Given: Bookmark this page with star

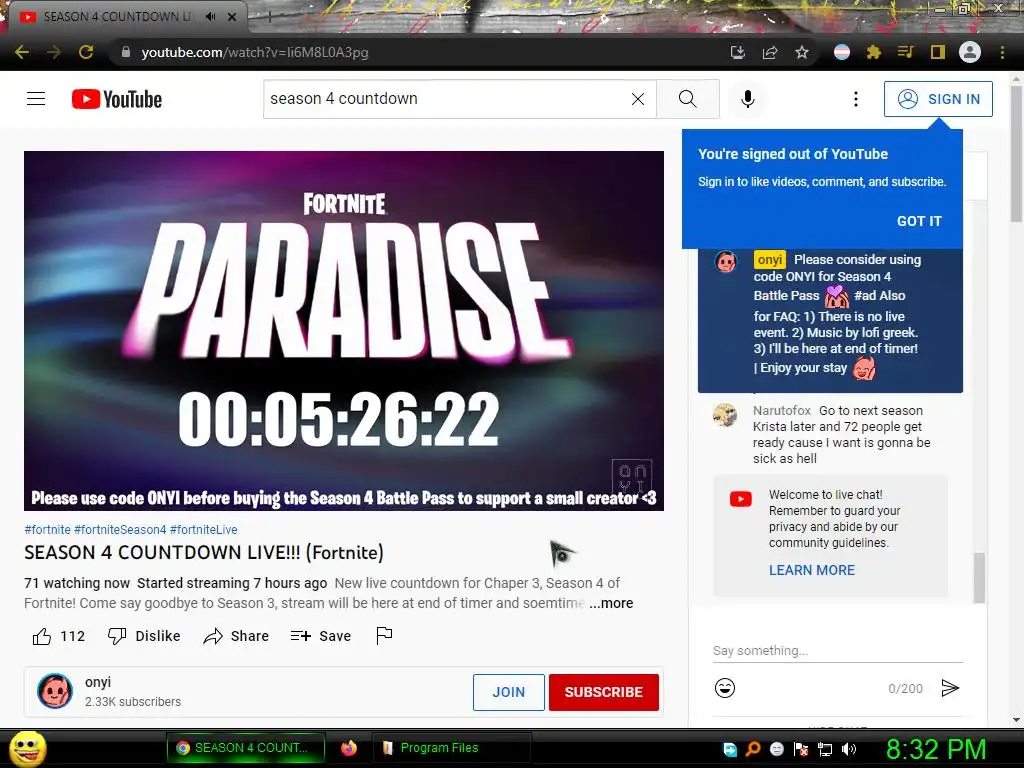Looking at the screenshot, I should [x=802, y=52].
